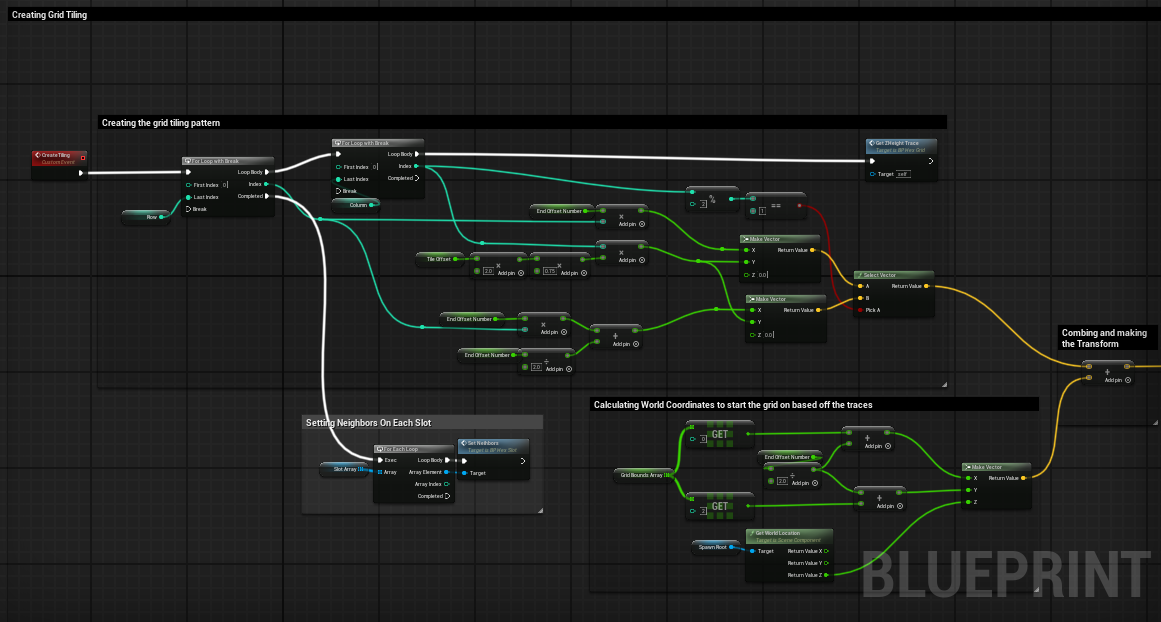Click the modulo (%) operator node

[x=712, y=197]
